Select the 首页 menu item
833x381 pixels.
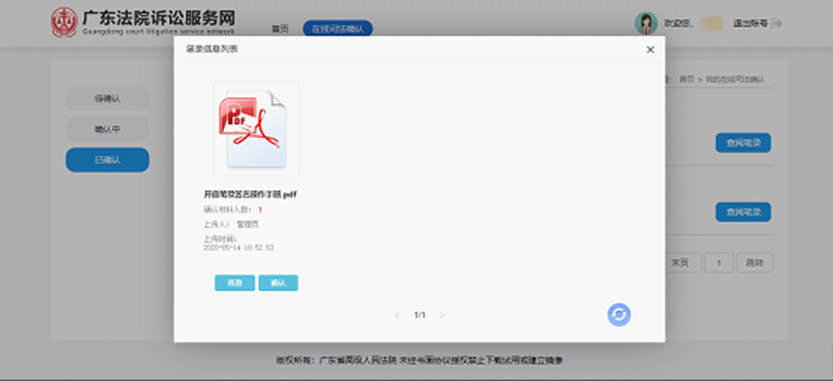pyautogui.click(x=280, y=29)
